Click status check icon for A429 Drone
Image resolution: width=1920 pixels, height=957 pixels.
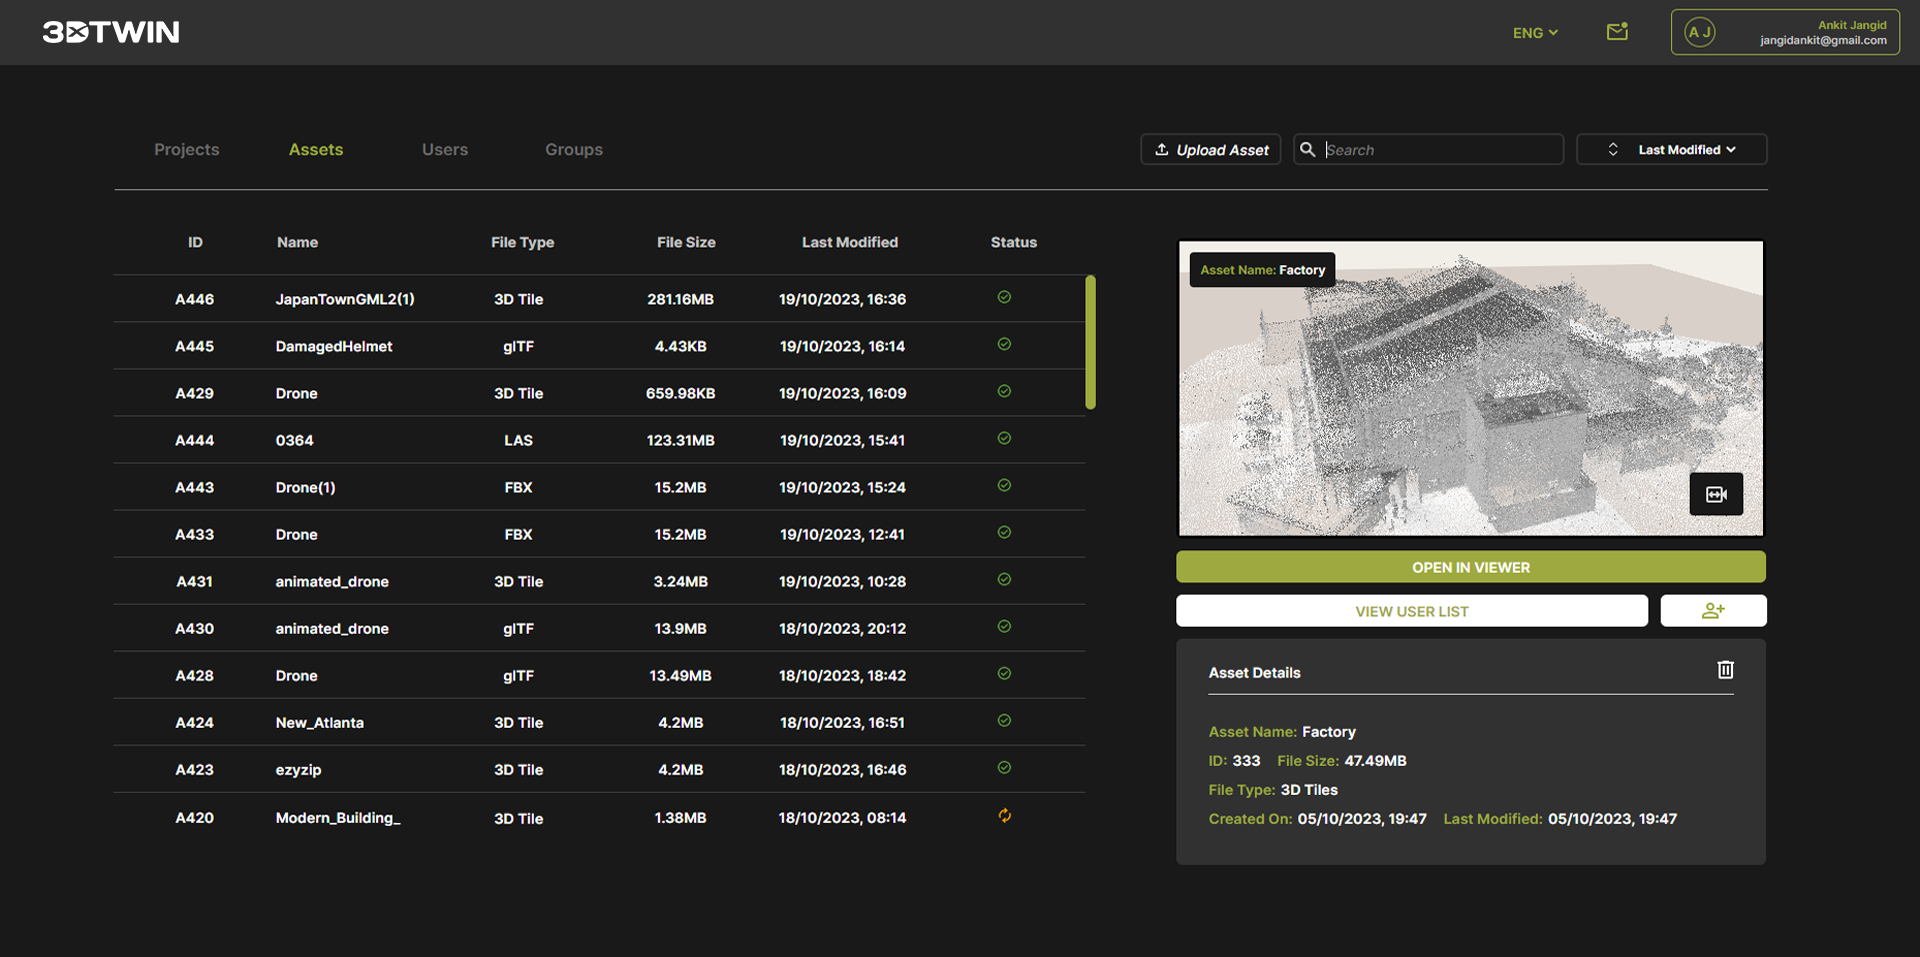[x=1004, y=391]
